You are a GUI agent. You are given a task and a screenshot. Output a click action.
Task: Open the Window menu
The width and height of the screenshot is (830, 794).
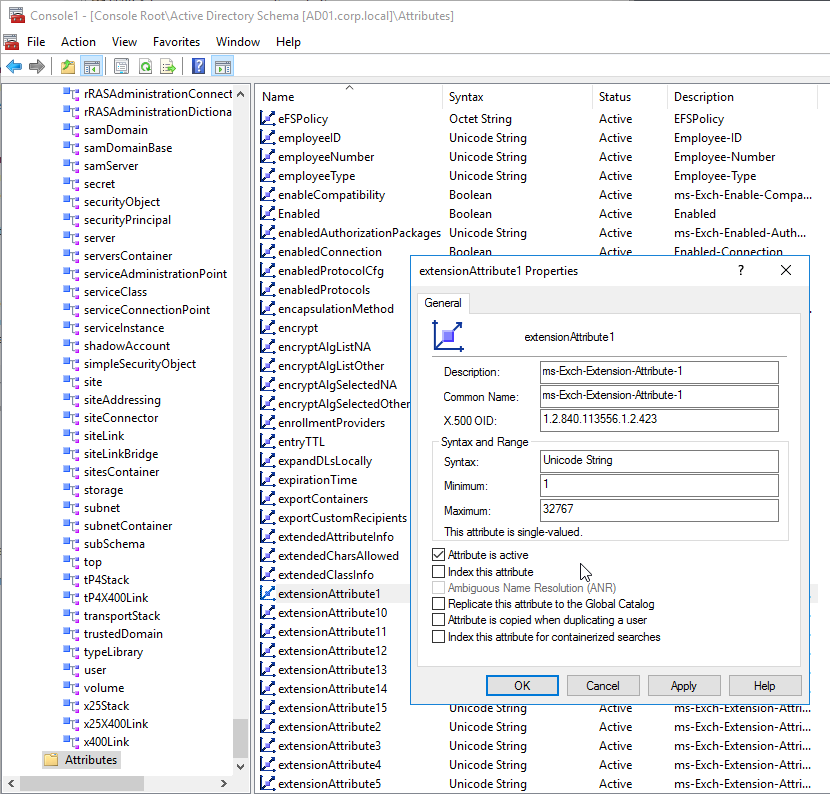pos(238,42)
